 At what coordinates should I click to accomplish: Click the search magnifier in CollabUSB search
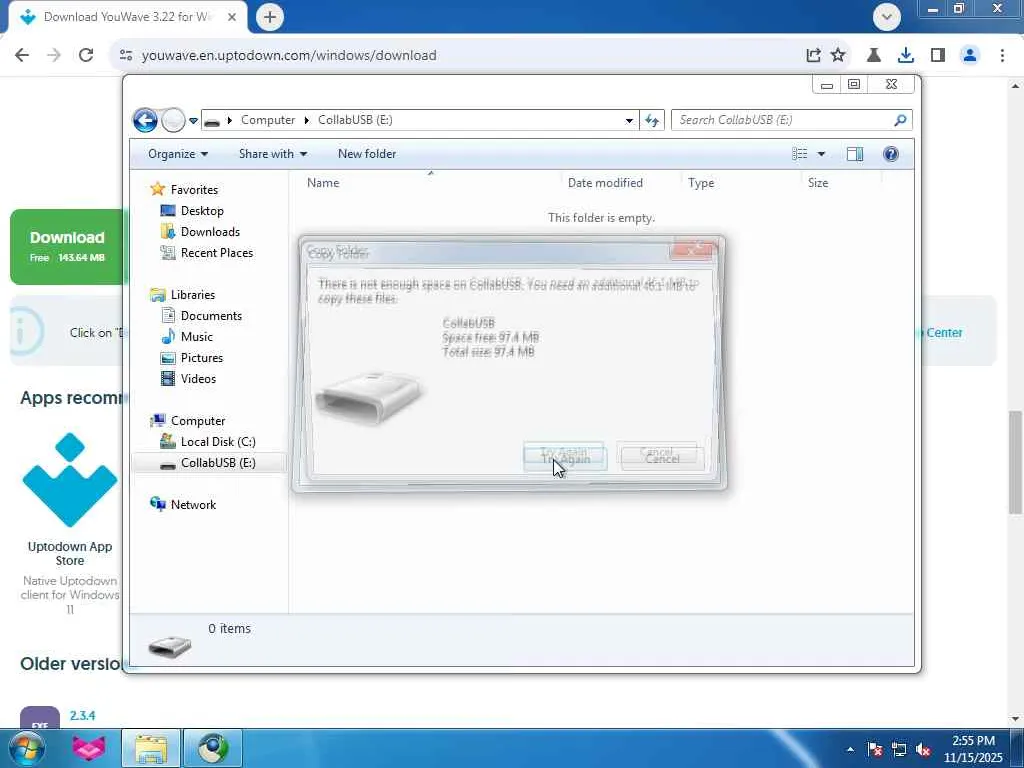click(x=900, y=120)
